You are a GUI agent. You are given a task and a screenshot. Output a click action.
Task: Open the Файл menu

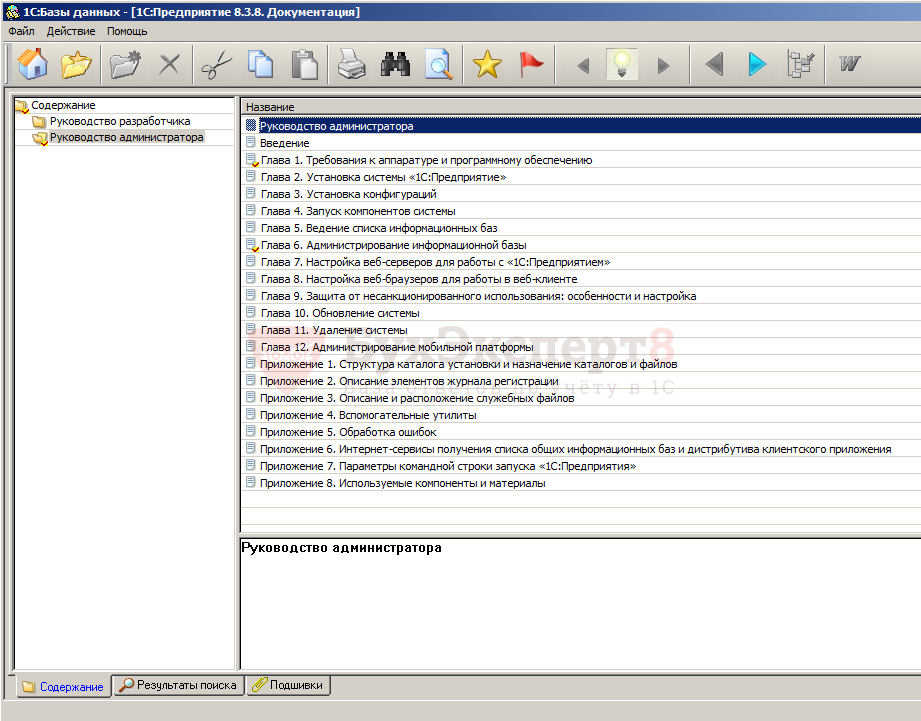coord(21,31)
